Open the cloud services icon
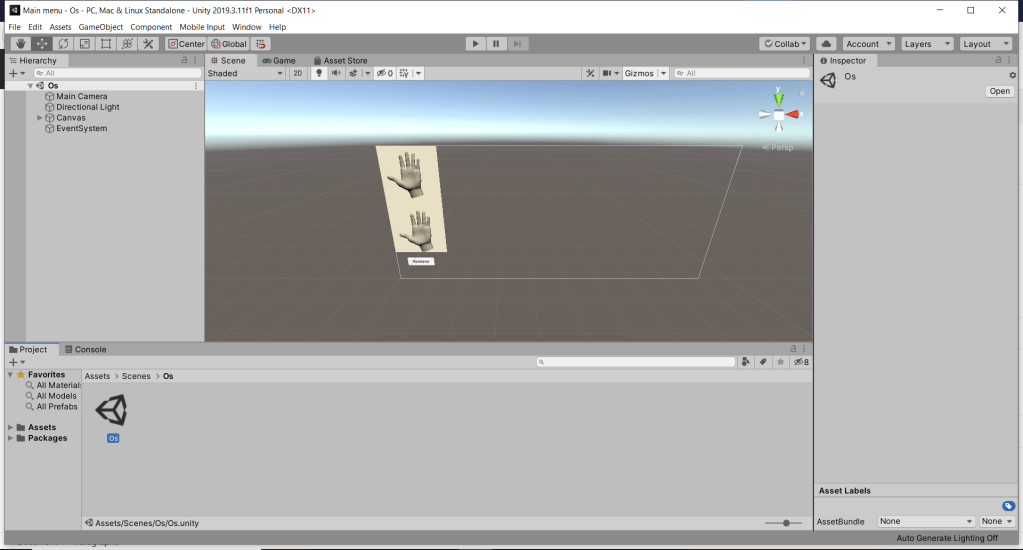This screenshot has width=1023, height=550. [826, 44]
